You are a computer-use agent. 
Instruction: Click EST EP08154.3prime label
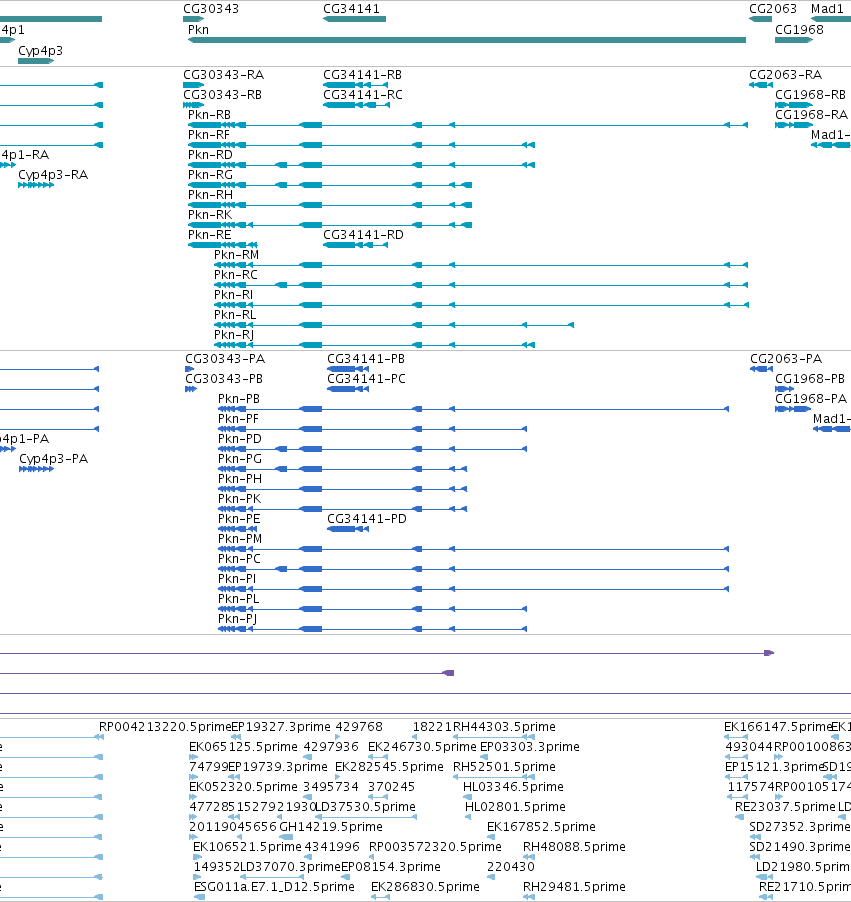click(x=391, y=867)
